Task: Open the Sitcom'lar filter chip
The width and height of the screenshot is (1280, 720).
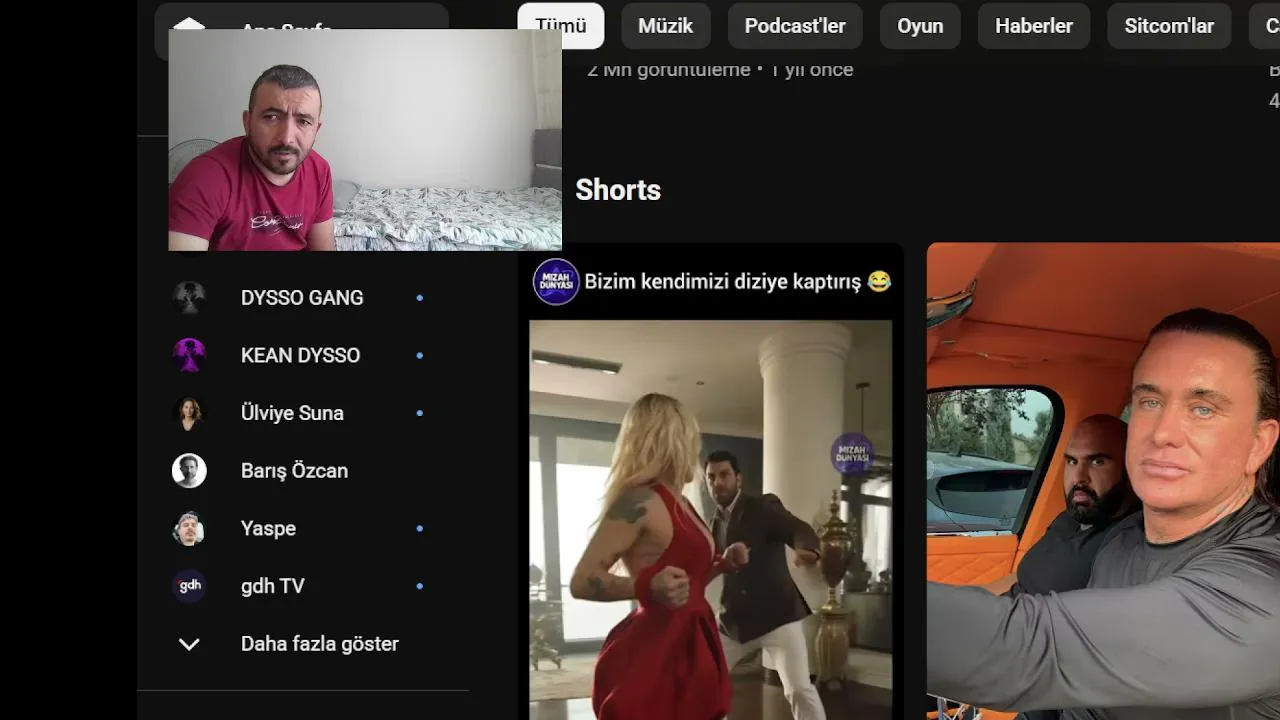Action: pyautogui.click(x=1169, y=26)
